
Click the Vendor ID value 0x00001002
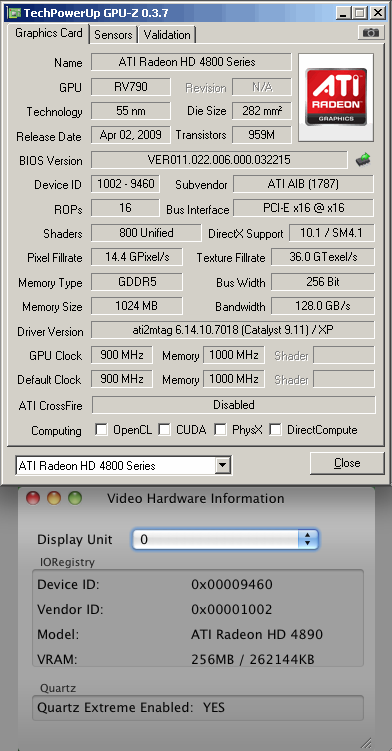[232, 609]
